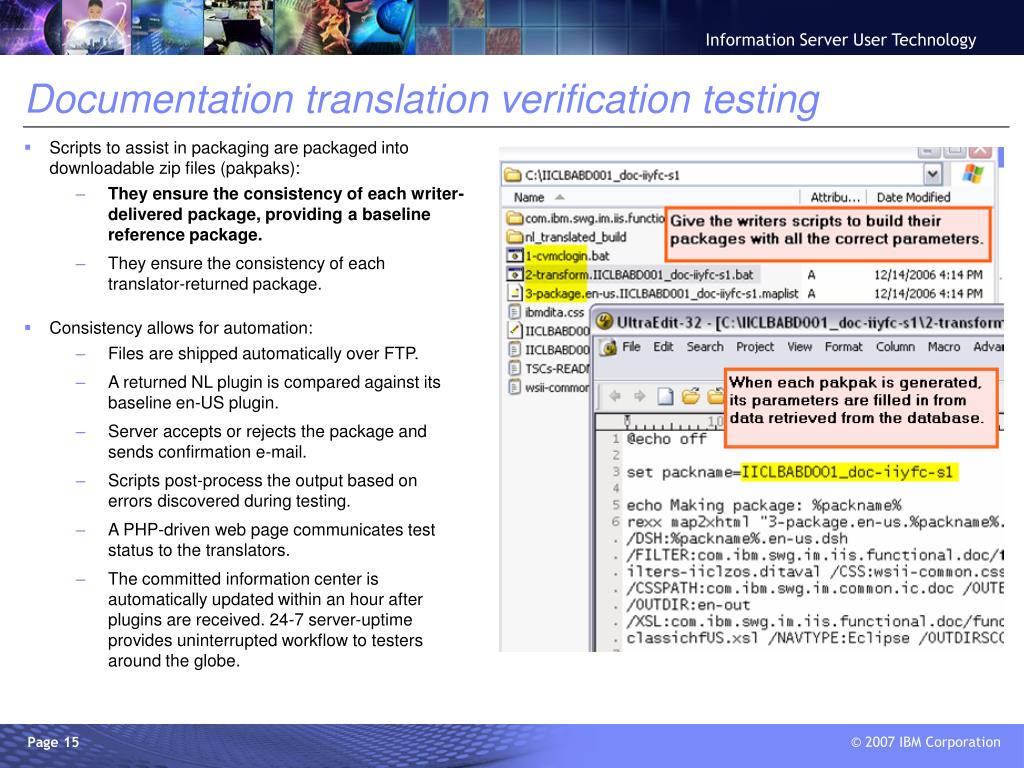The image size is (1024, 768).
Task: Open the Column menu in UltraEdit
Action: 895,347
